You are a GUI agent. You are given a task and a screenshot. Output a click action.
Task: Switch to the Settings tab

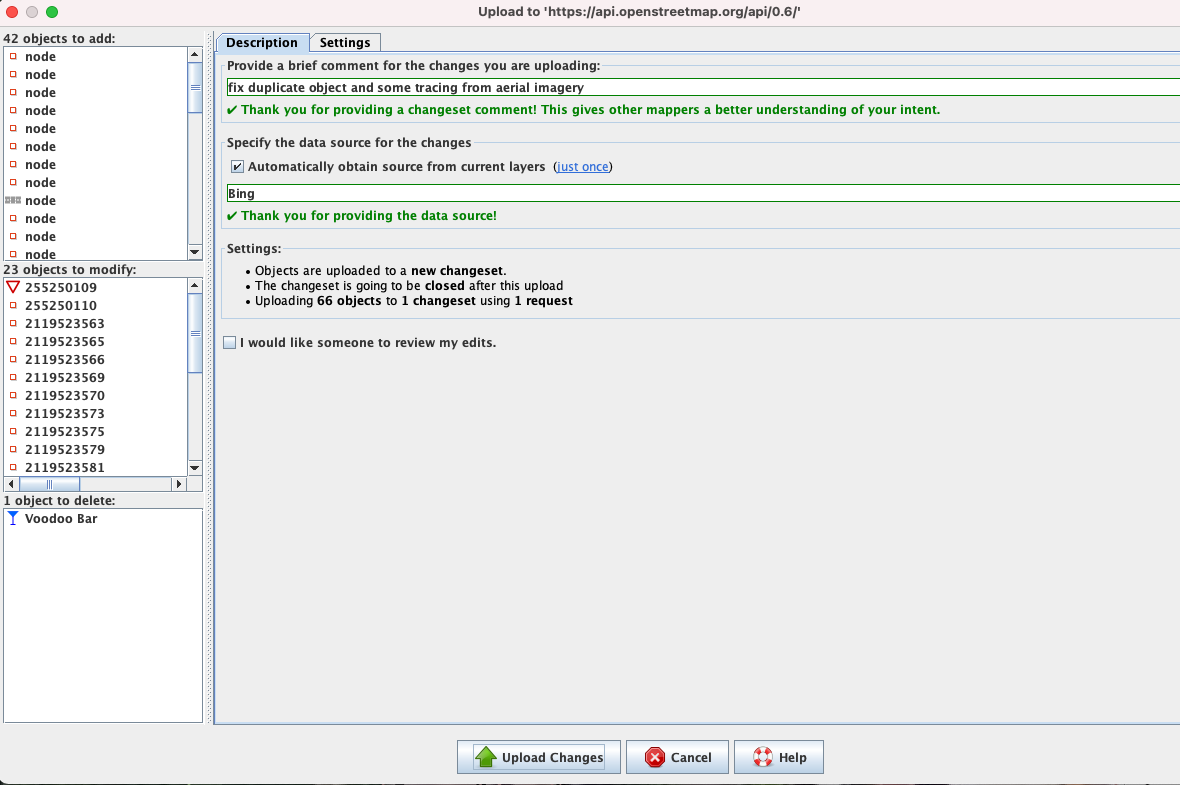pos(345,43)
